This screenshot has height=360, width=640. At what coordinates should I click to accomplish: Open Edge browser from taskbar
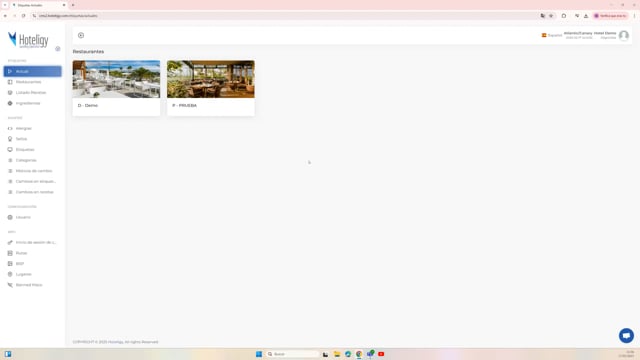pos(348,354)
